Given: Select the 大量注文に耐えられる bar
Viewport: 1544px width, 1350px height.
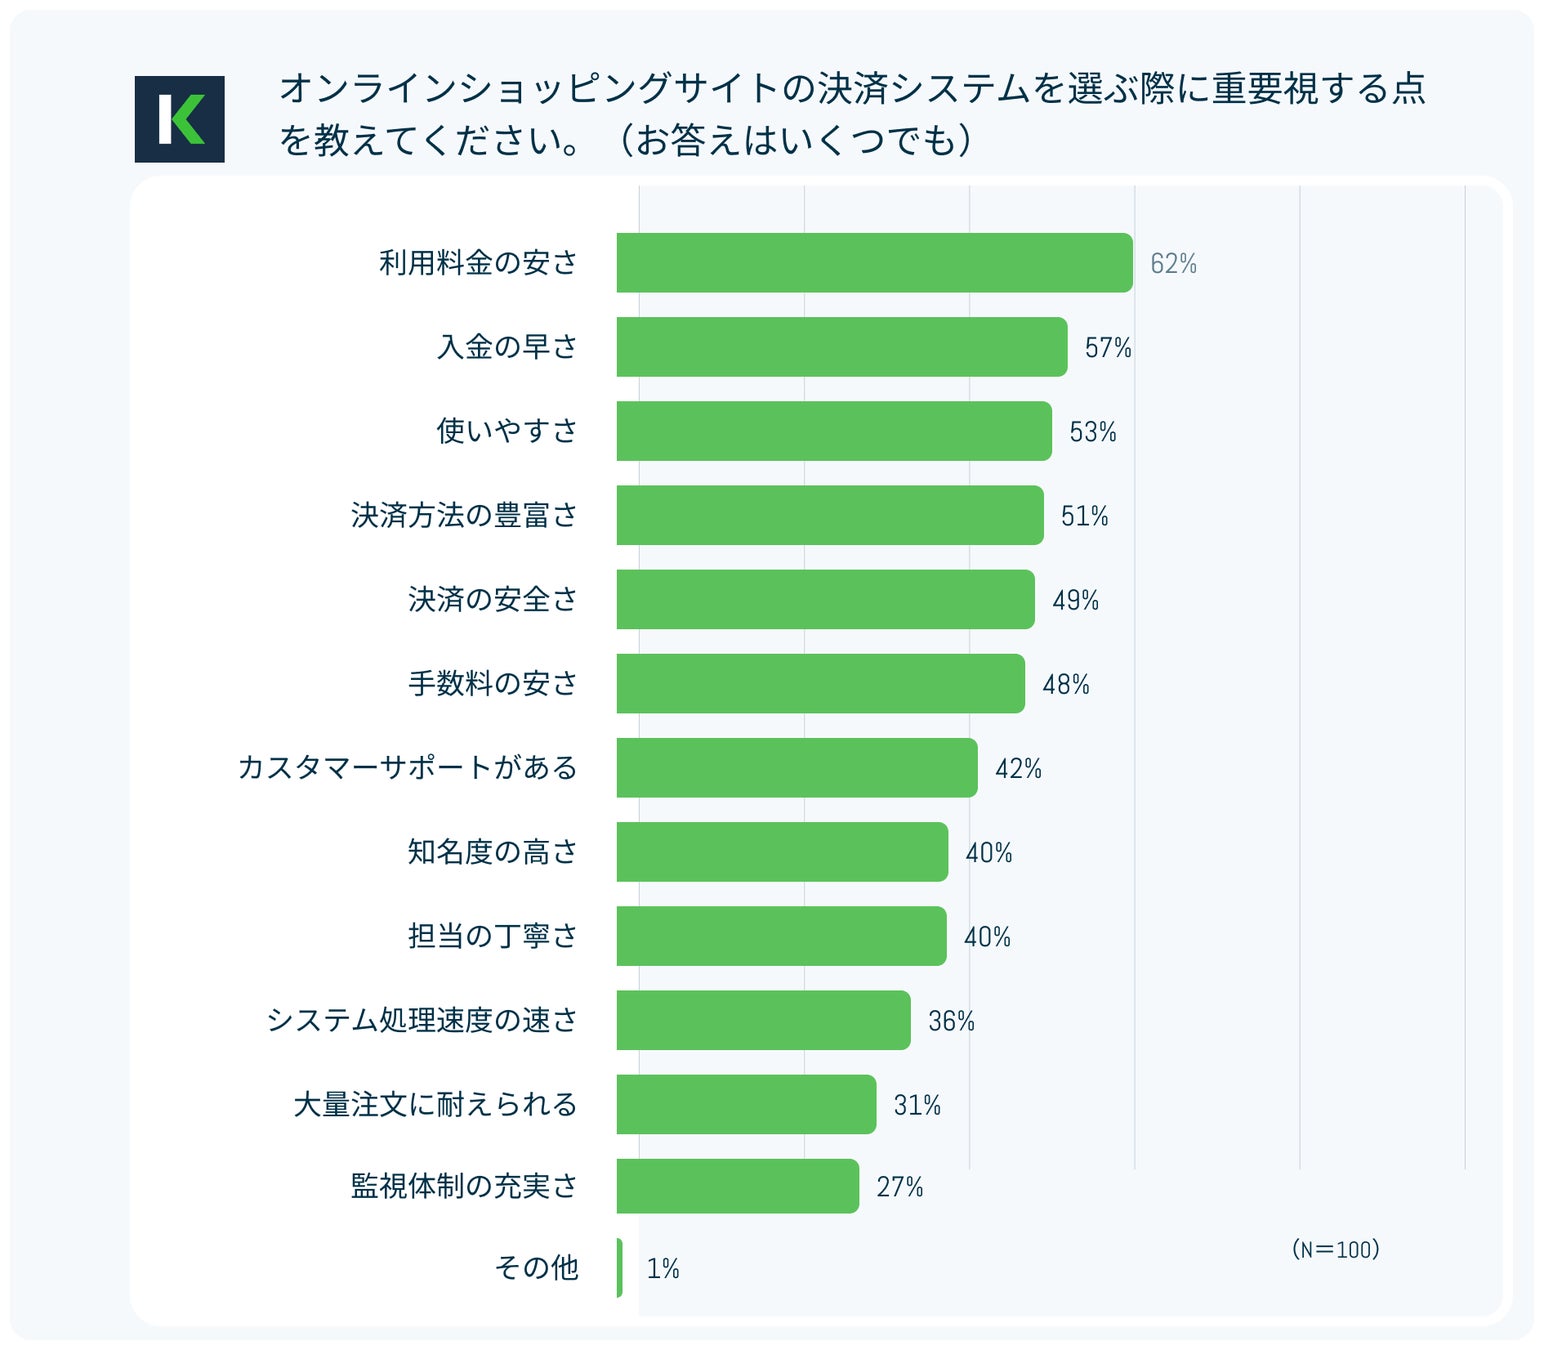Looking at the screenshot, I should 746,1104.
